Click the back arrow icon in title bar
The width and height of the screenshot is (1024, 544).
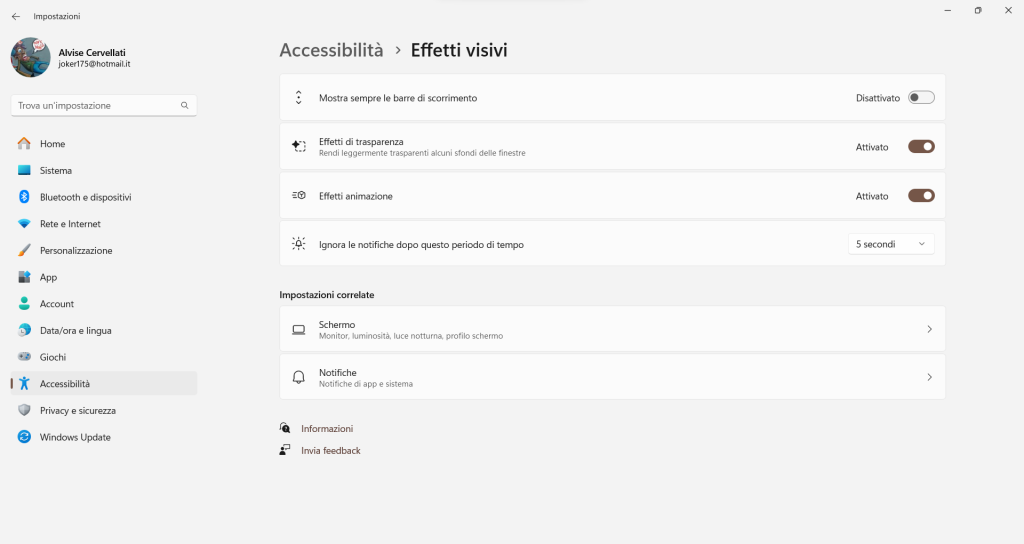(15, 16)
